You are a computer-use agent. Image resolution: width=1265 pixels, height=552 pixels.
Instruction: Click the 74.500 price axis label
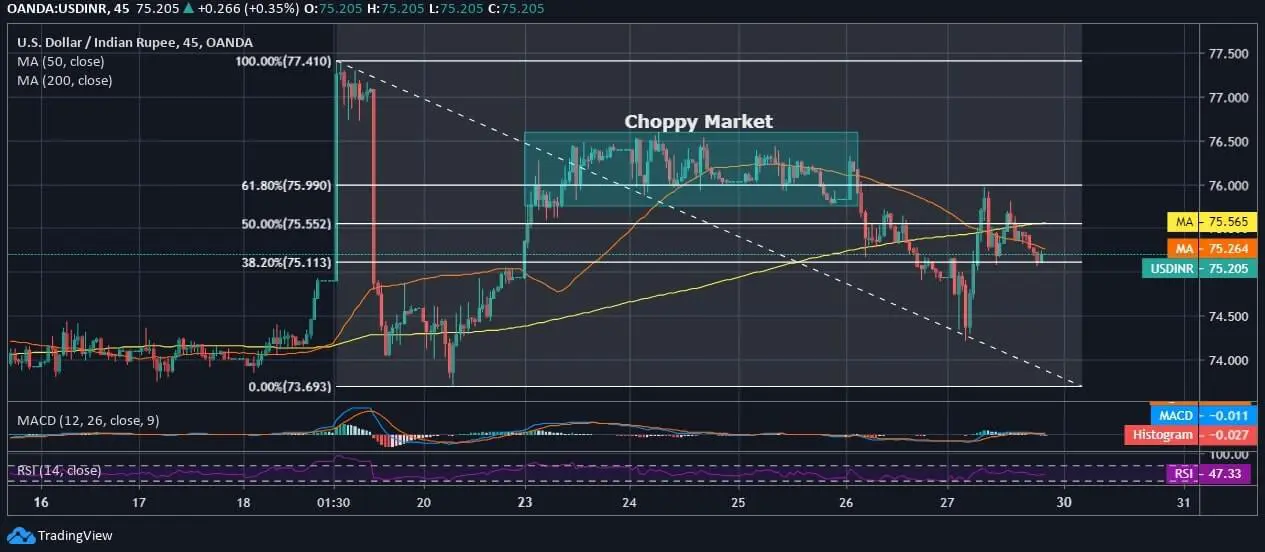coord(1226,317)
